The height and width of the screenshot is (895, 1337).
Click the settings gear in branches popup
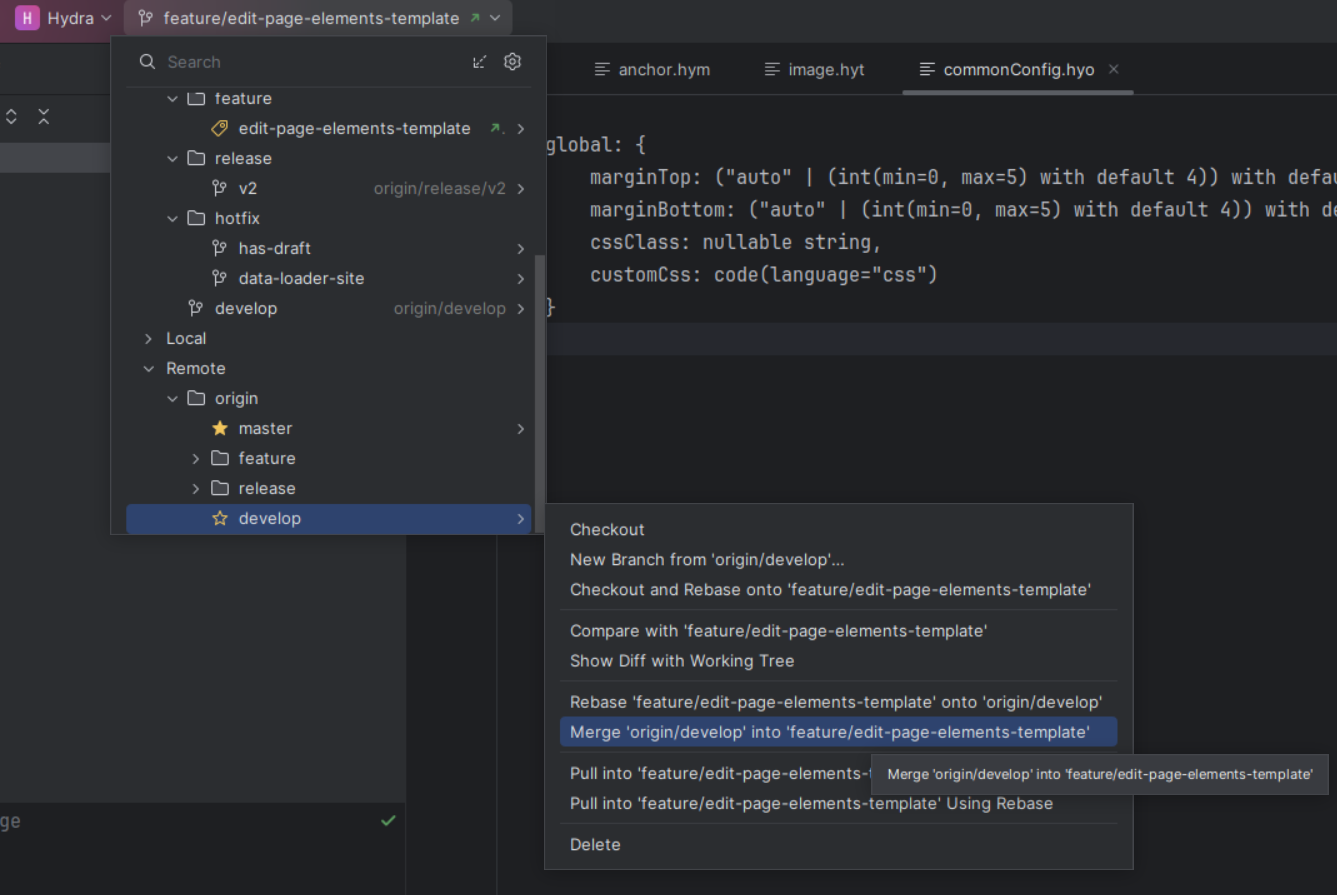click(512, 62)
